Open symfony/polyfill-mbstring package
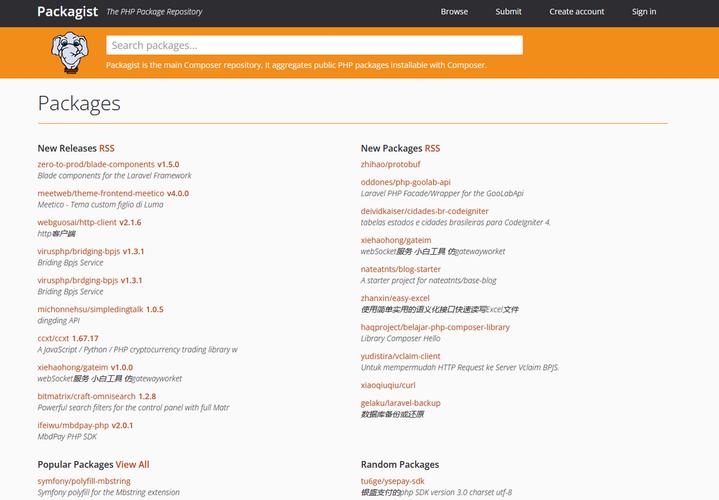Image resolution: width=719 pixels, height=500 pixels. click(x=84, y=481)
